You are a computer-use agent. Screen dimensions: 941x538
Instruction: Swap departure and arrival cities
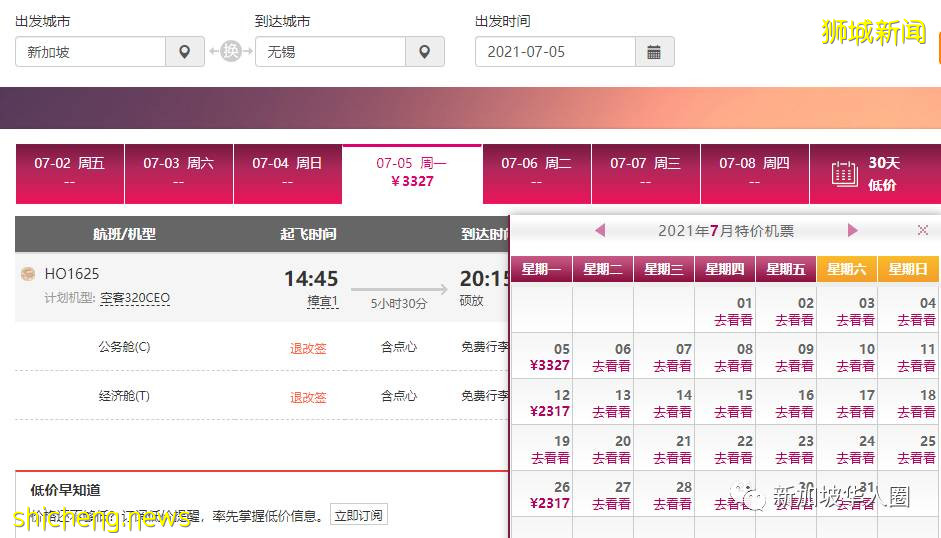coord(230,52)
